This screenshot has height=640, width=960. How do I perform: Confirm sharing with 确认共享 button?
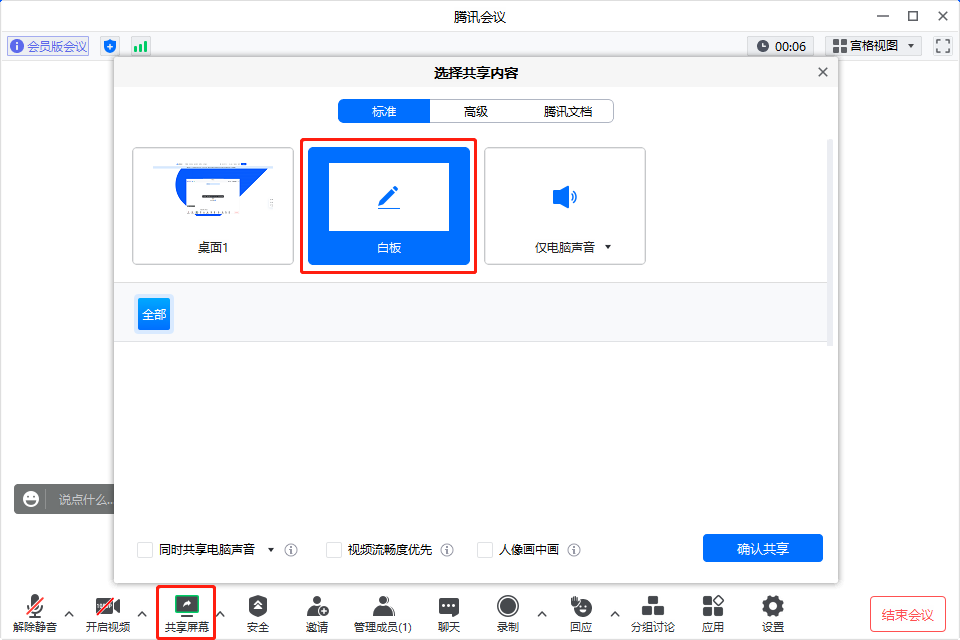pos(763,548)
